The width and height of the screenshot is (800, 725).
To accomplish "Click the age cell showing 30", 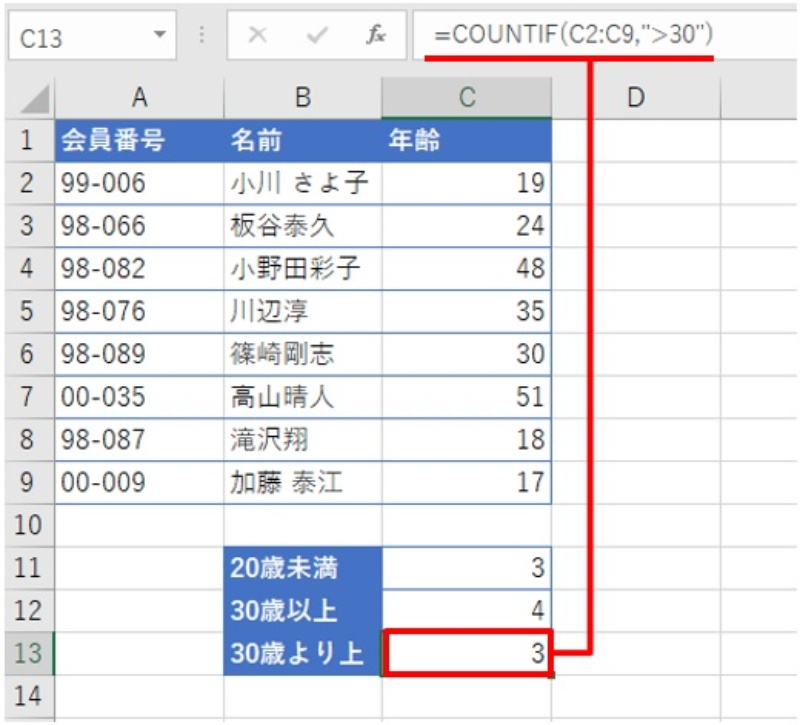I will click(466, 354).
